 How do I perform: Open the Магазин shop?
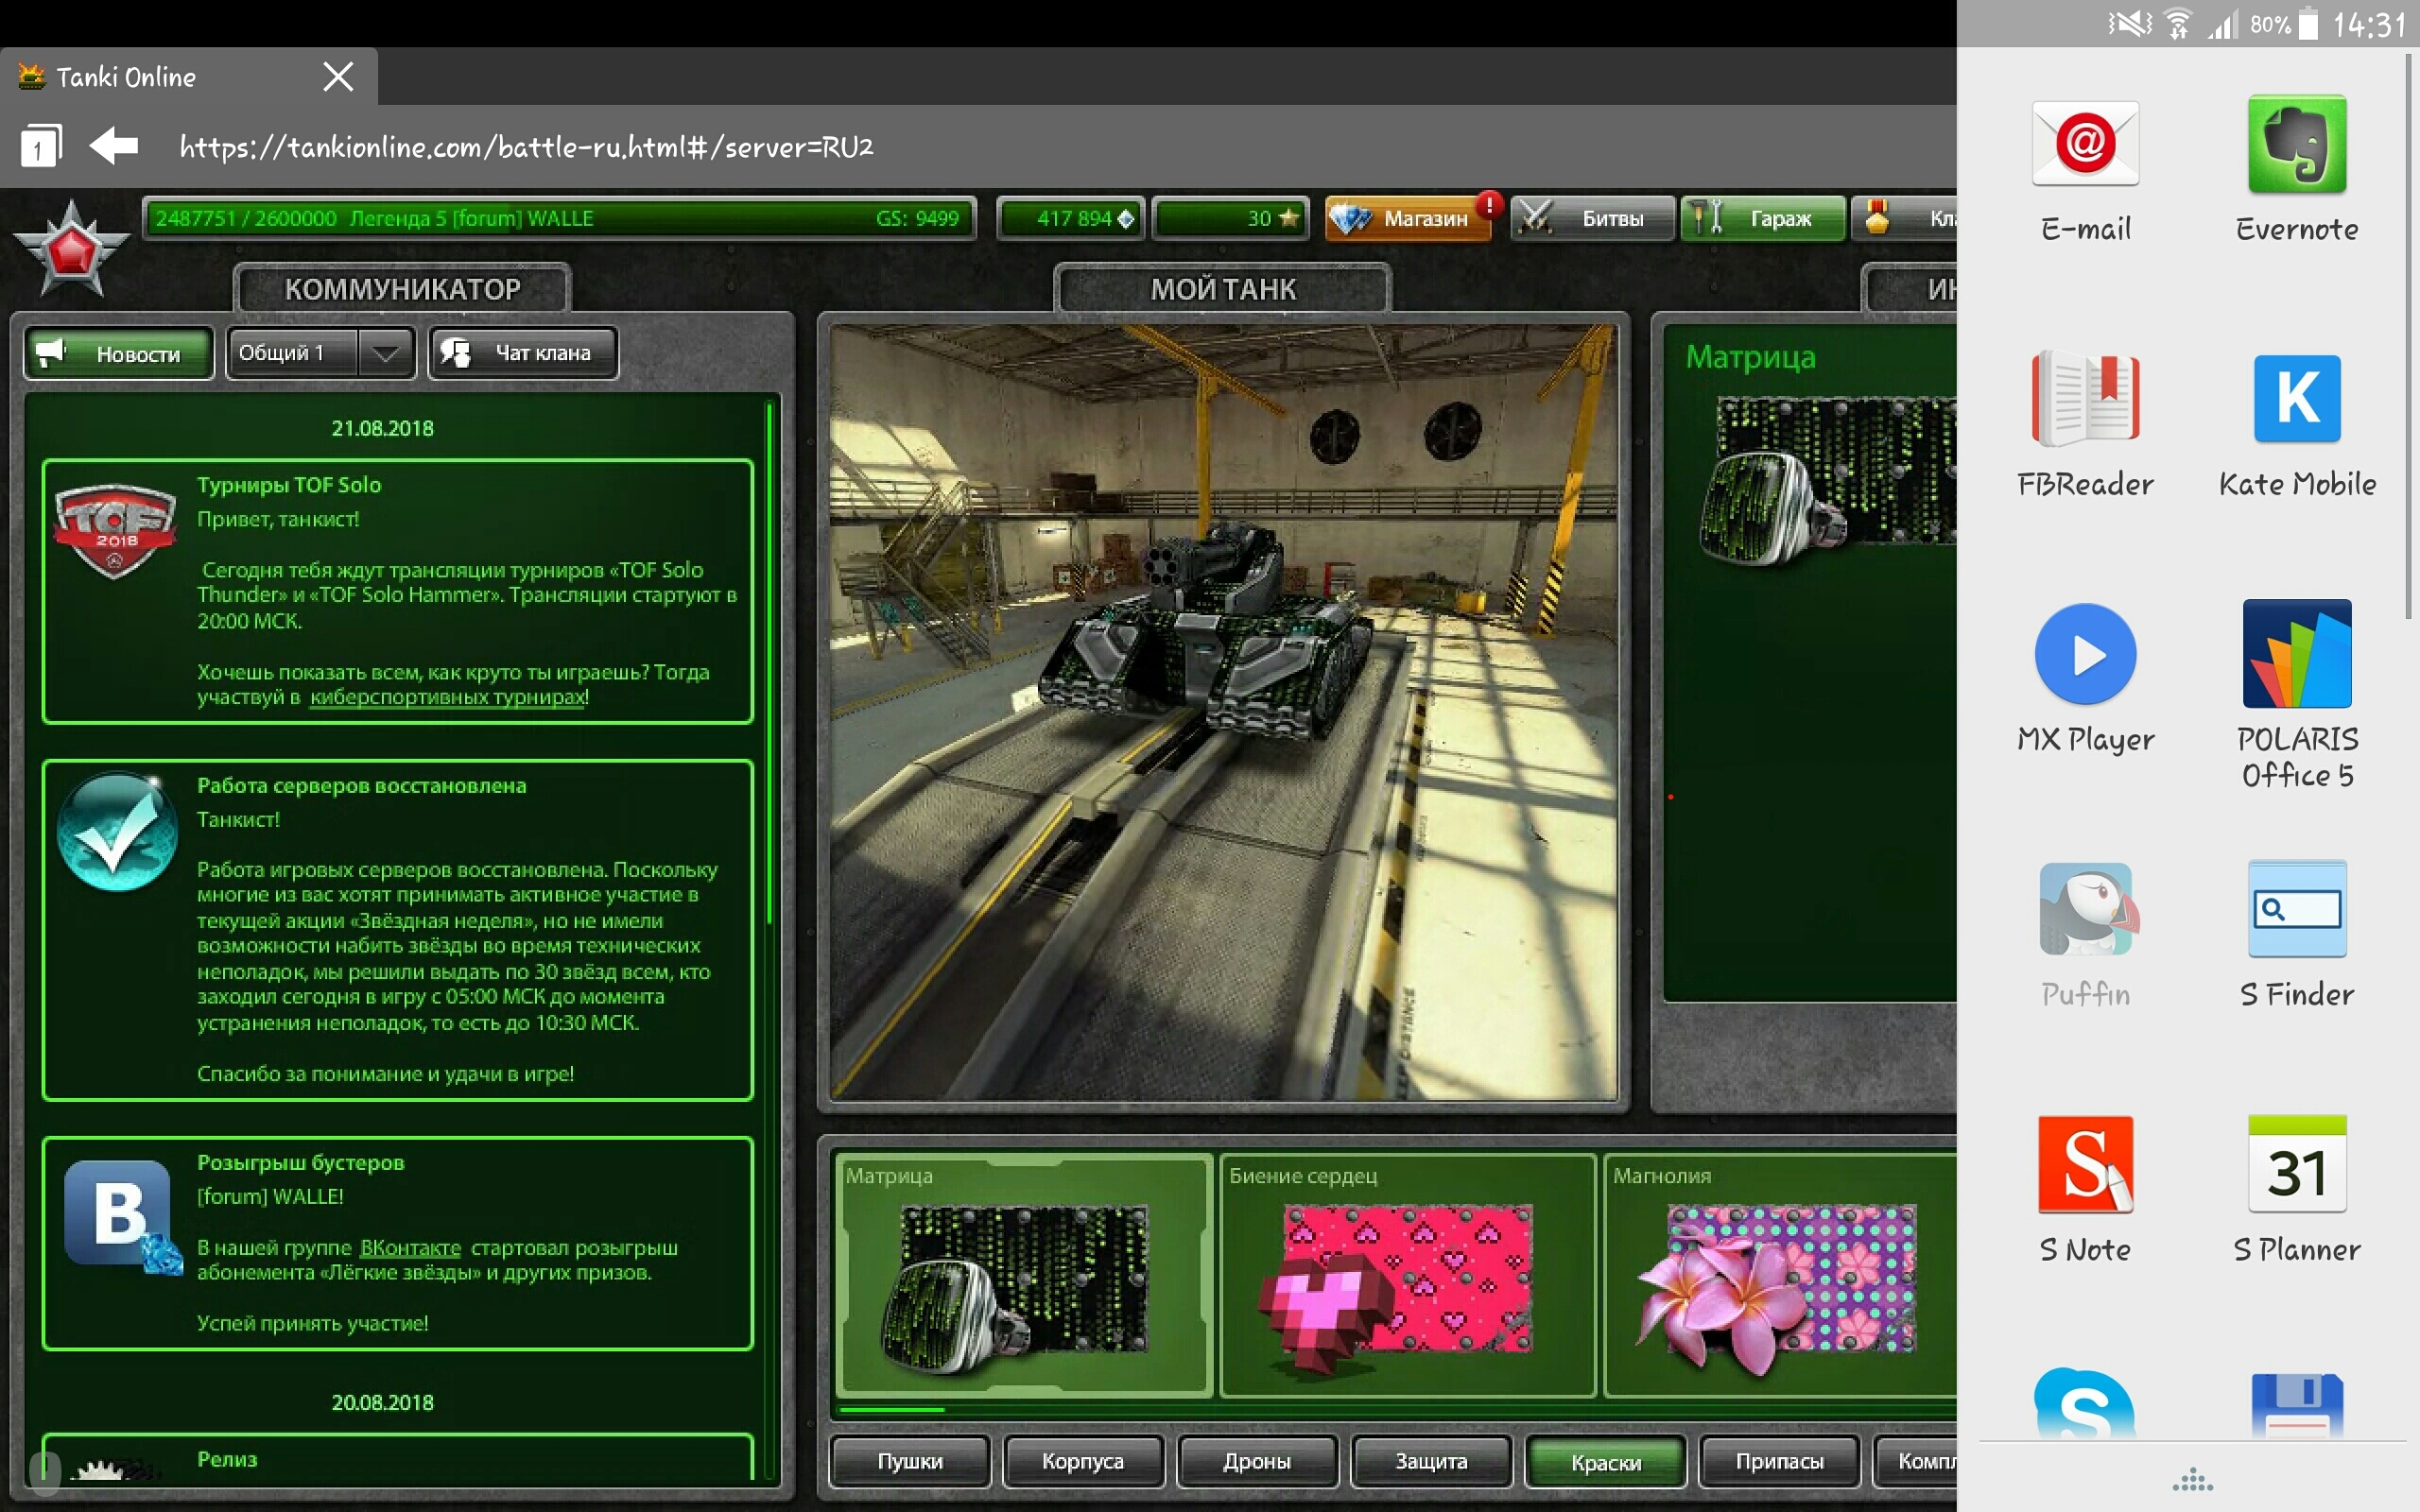coord(1408,218)
